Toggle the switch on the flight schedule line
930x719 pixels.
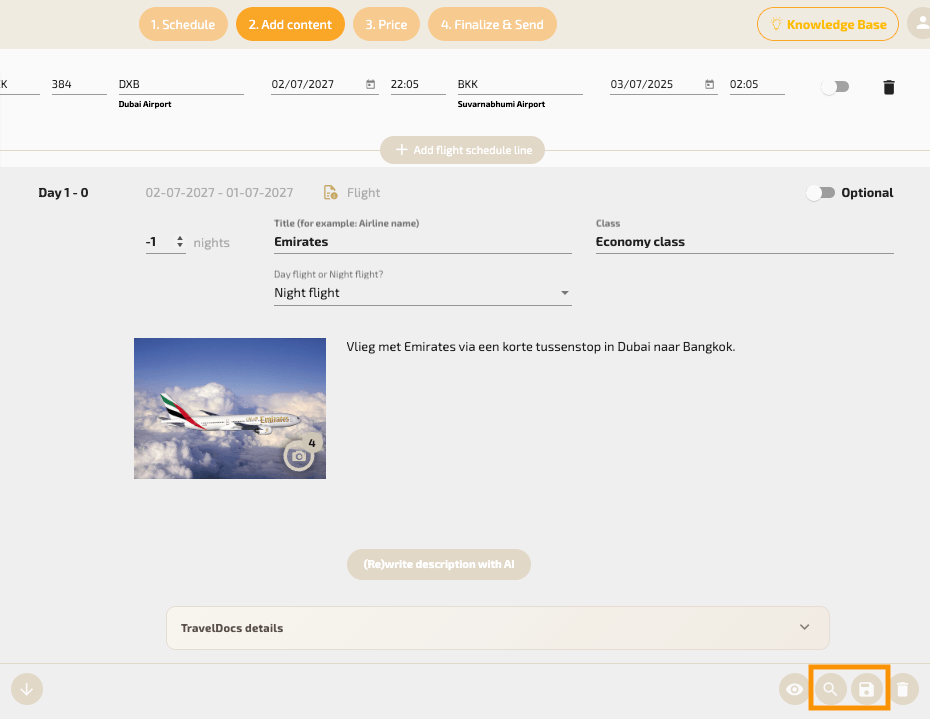pyautogui.click(x=833, y=87)
